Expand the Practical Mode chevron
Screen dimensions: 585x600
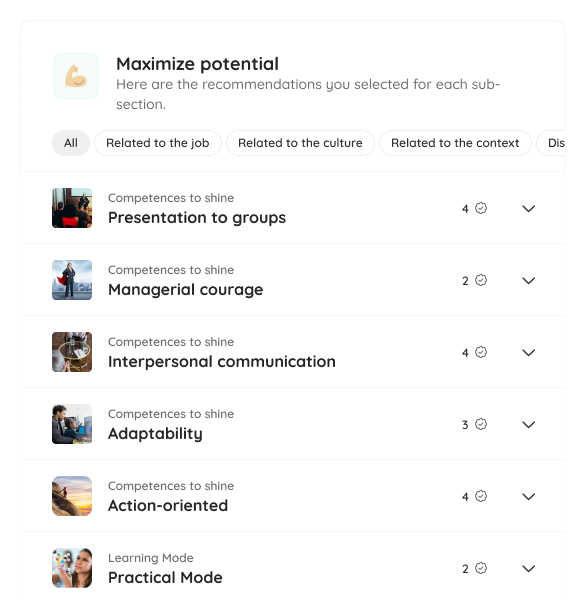tap(528, 568)
